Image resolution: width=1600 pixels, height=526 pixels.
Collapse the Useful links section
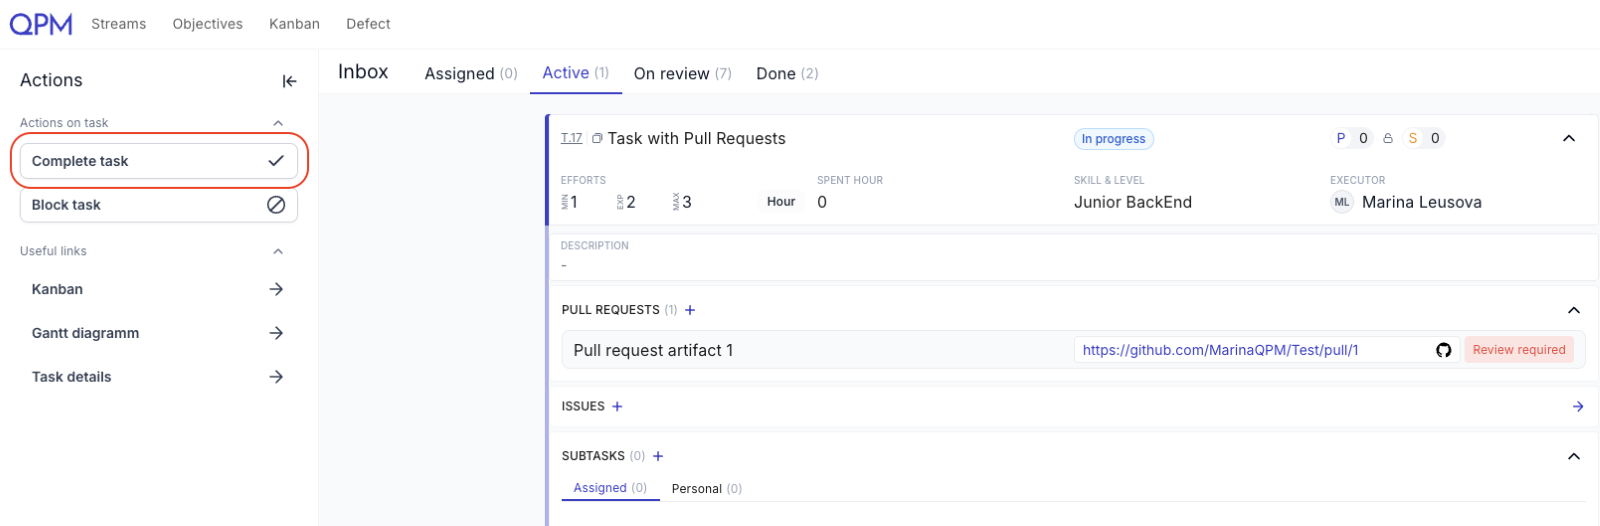(x=278, y=251)
